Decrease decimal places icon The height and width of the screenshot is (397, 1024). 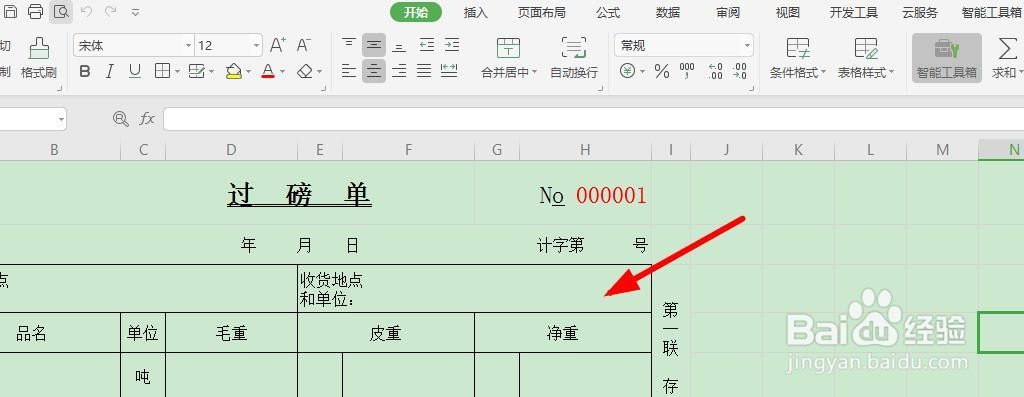740,71
